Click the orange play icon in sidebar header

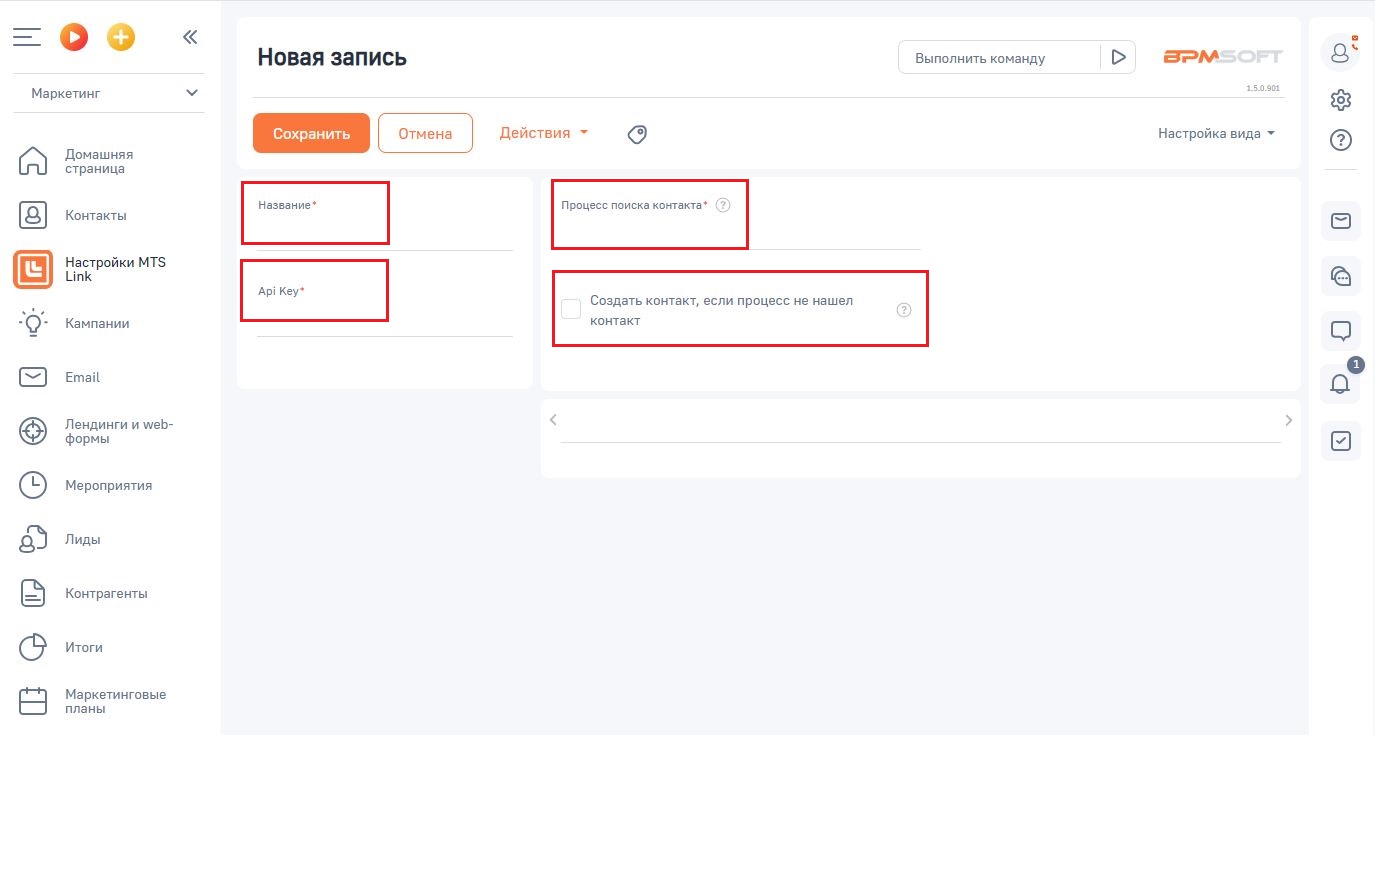pos(74,38)
